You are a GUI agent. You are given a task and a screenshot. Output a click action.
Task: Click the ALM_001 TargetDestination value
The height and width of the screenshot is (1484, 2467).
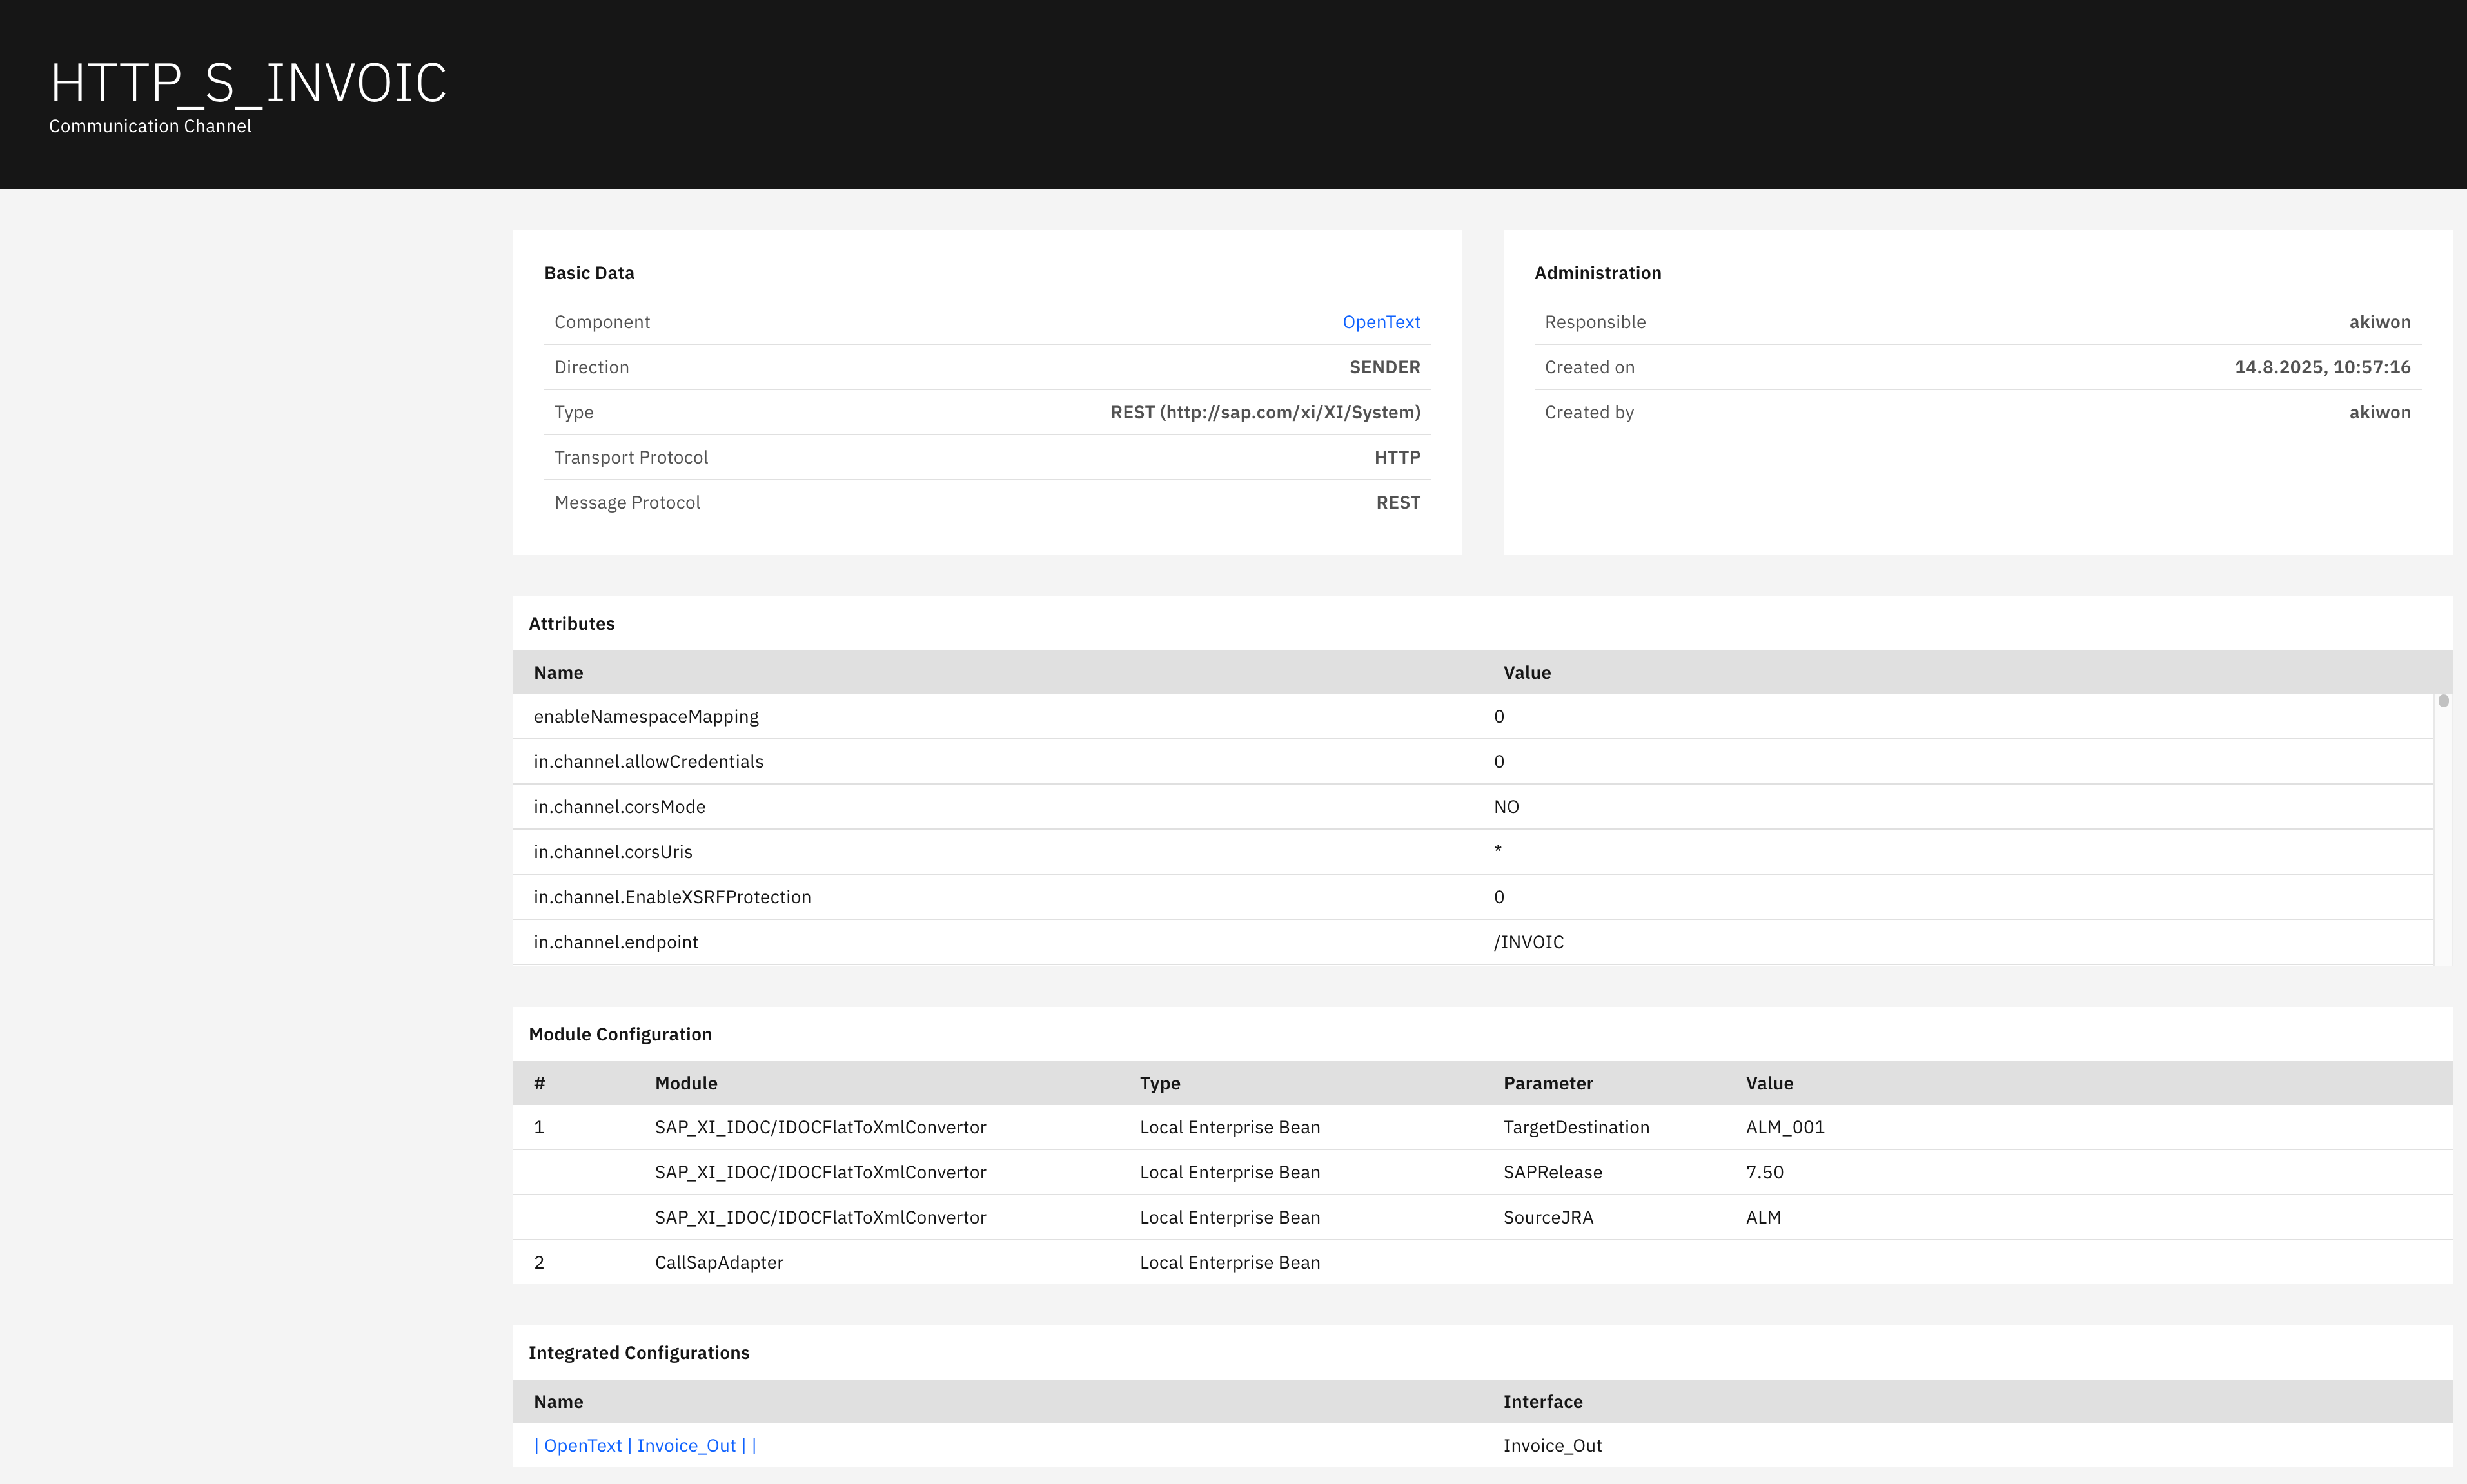(1785, 1127)
